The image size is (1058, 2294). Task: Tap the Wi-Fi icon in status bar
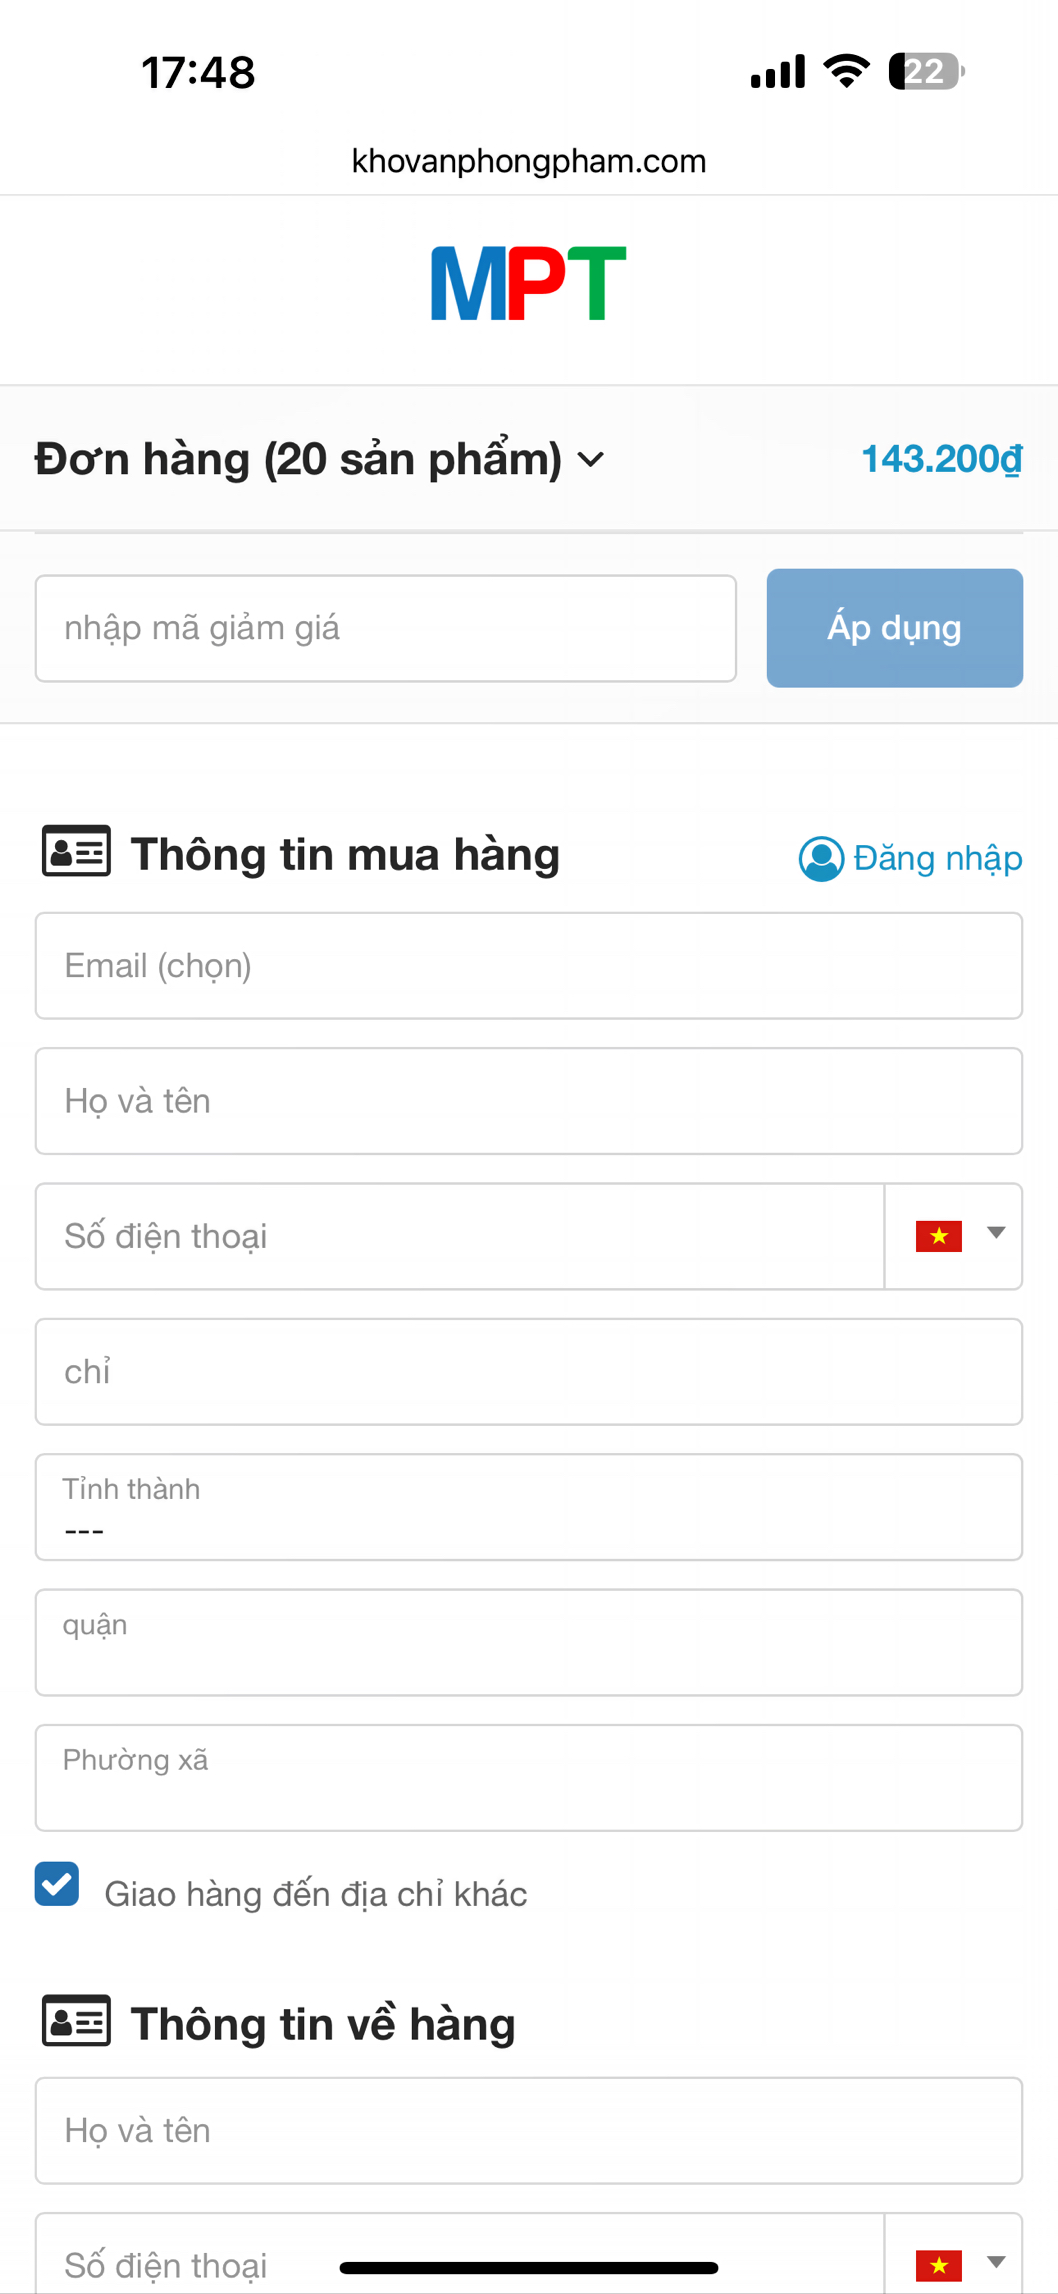[x=846, y=72]
